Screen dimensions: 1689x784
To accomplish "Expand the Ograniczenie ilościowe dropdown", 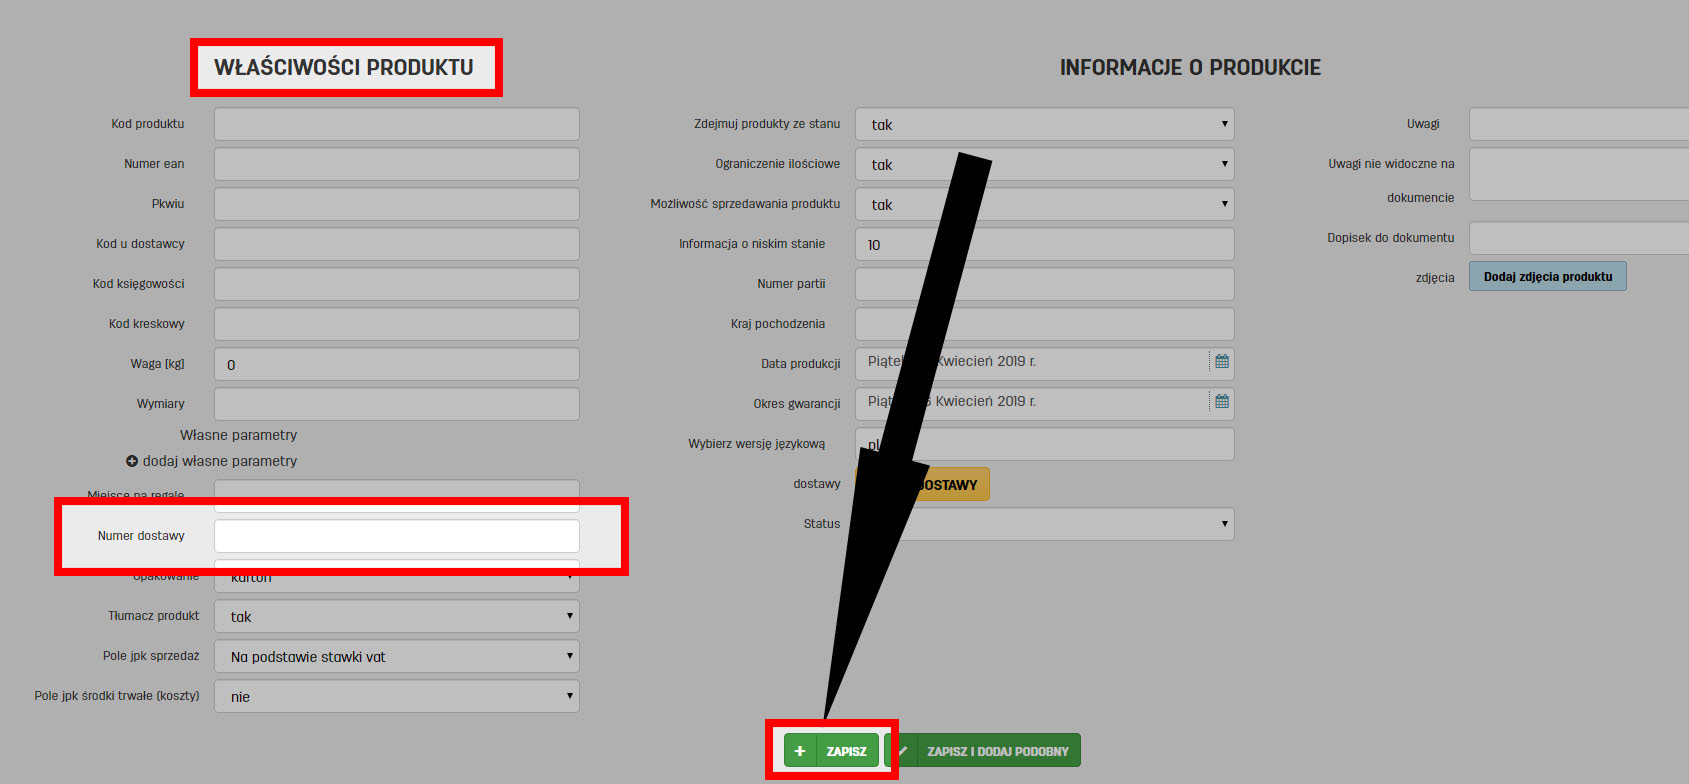I will (x=1044, y=164).
